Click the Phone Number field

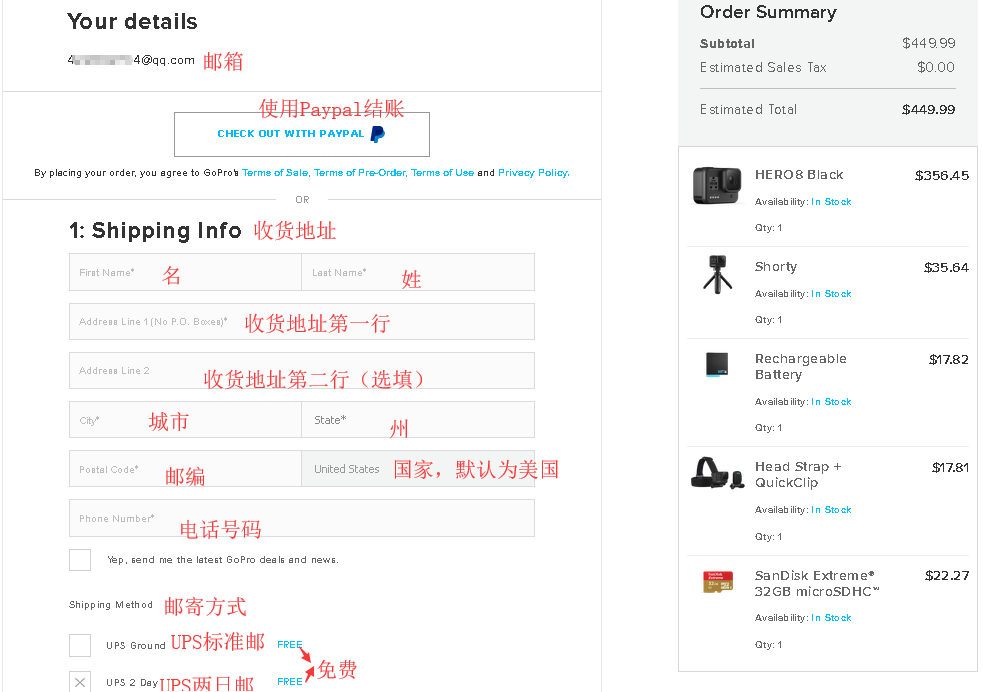tap(302, 518)
